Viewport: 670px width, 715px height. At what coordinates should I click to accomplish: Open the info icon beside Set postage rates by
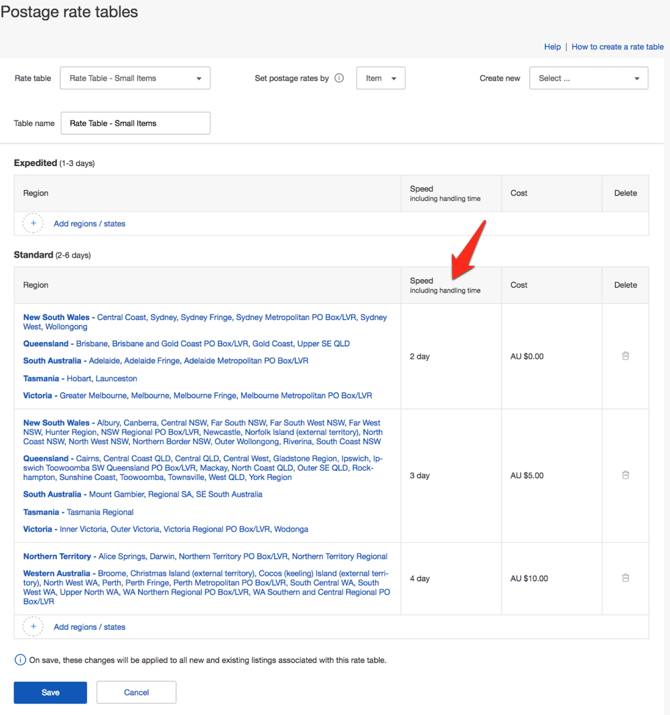(x=339, y=78)
